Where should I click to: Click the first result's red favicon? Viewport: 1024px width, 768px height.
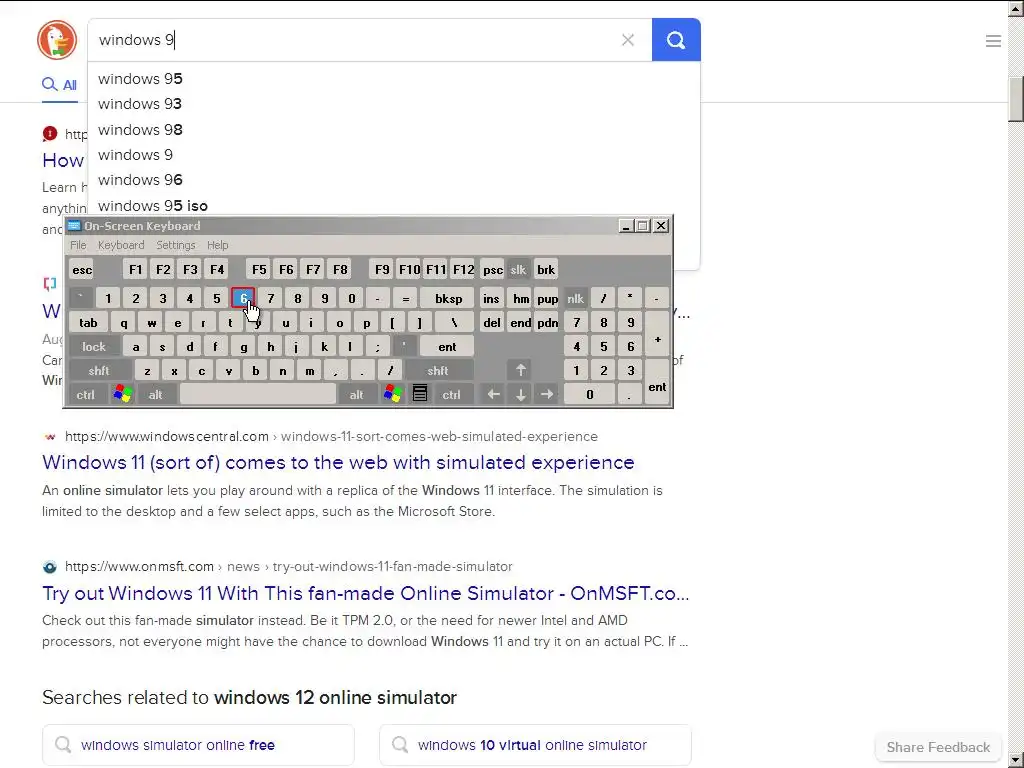click(x=50, y=134)
